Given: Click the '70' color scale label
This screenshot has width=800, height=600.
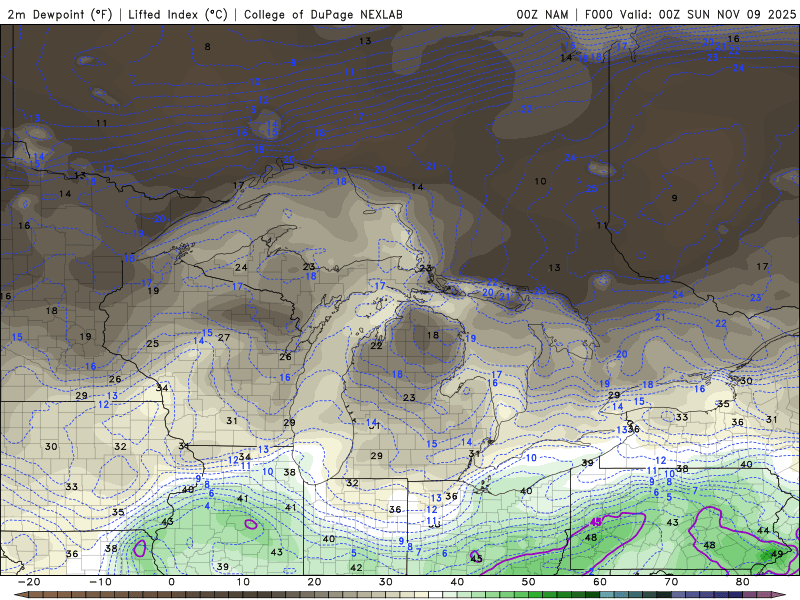Looking at the screenshot, I should click(671, 582).
